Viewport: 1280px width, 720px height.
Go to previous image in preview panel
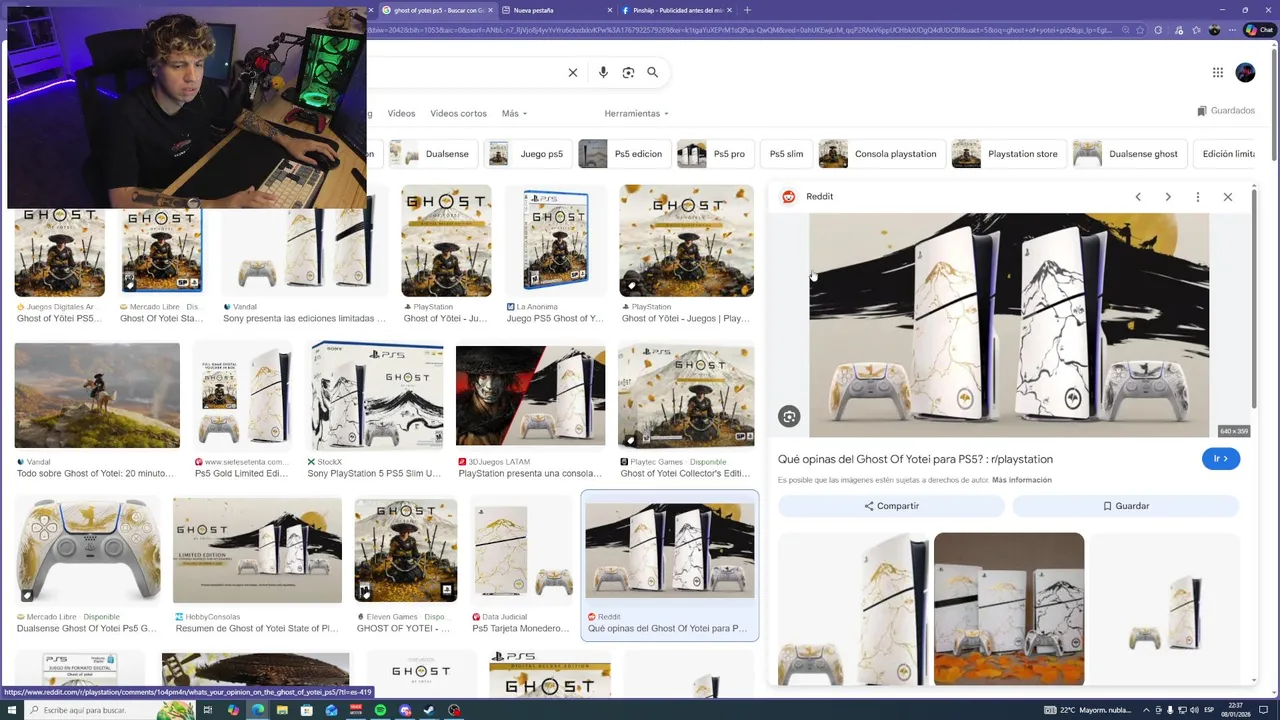click(x=1138, y=197)
